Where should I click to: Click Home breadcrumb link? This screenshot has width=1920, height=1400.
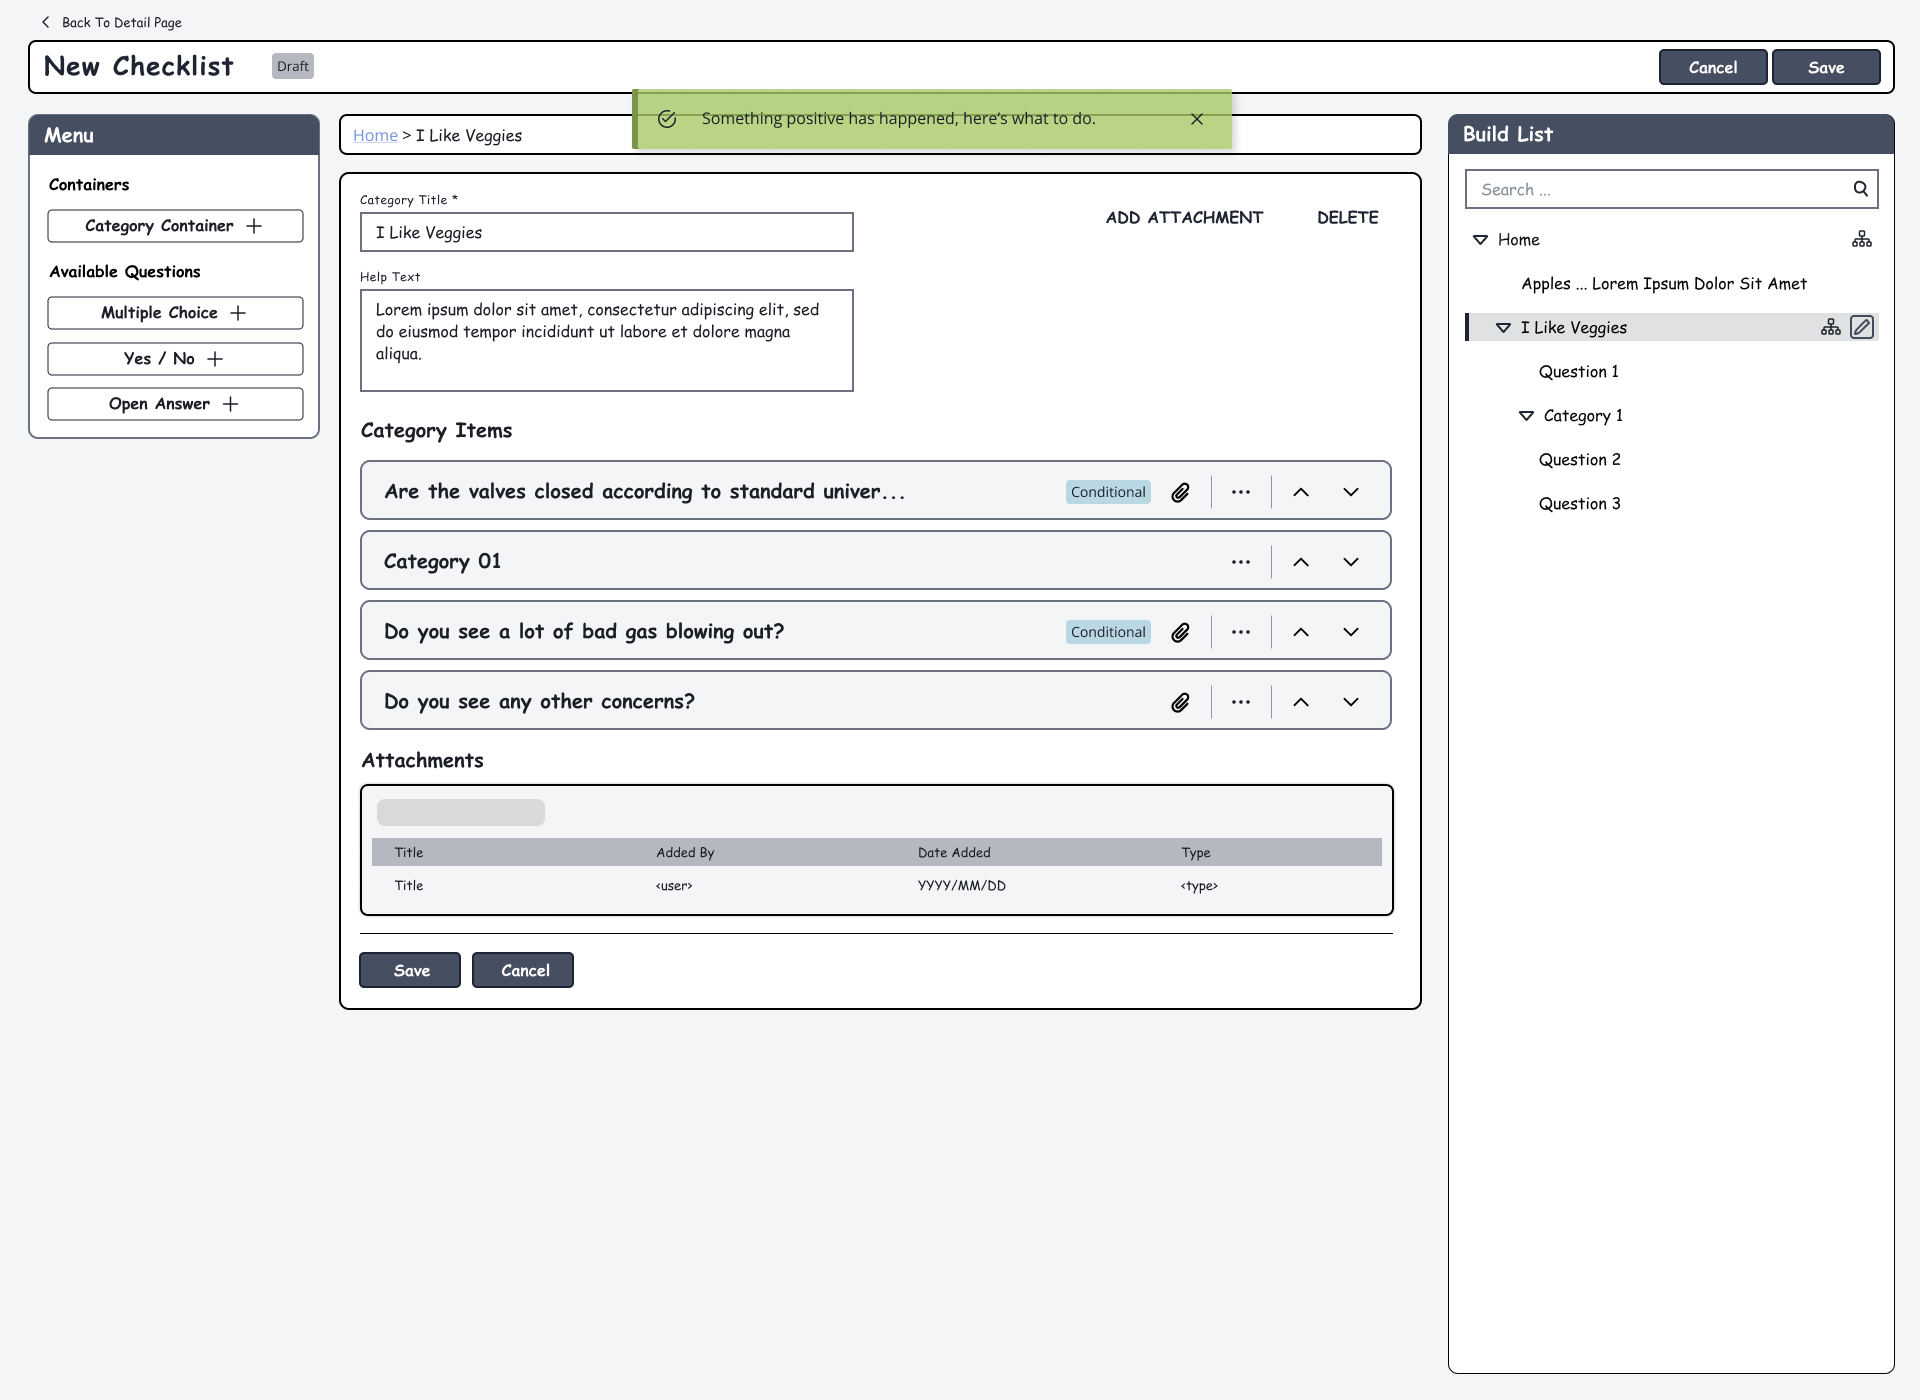pos(375,135)
